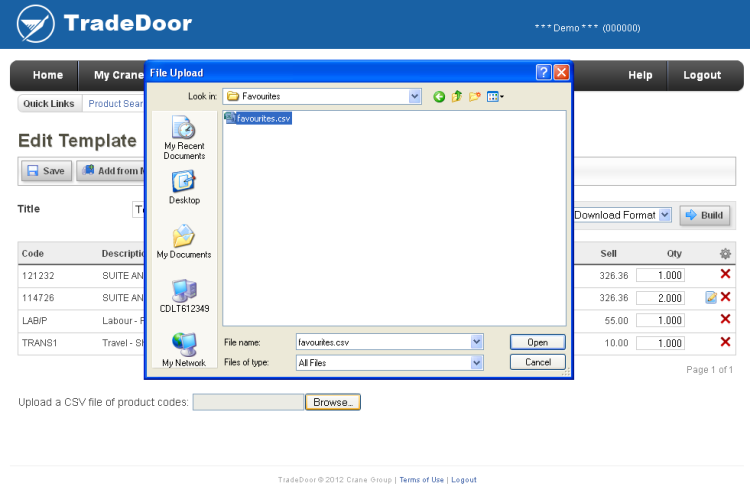The width and height of the screenshot is (750, 493).
Task: Open the table settings gear icon
Action: coord(725,253)
